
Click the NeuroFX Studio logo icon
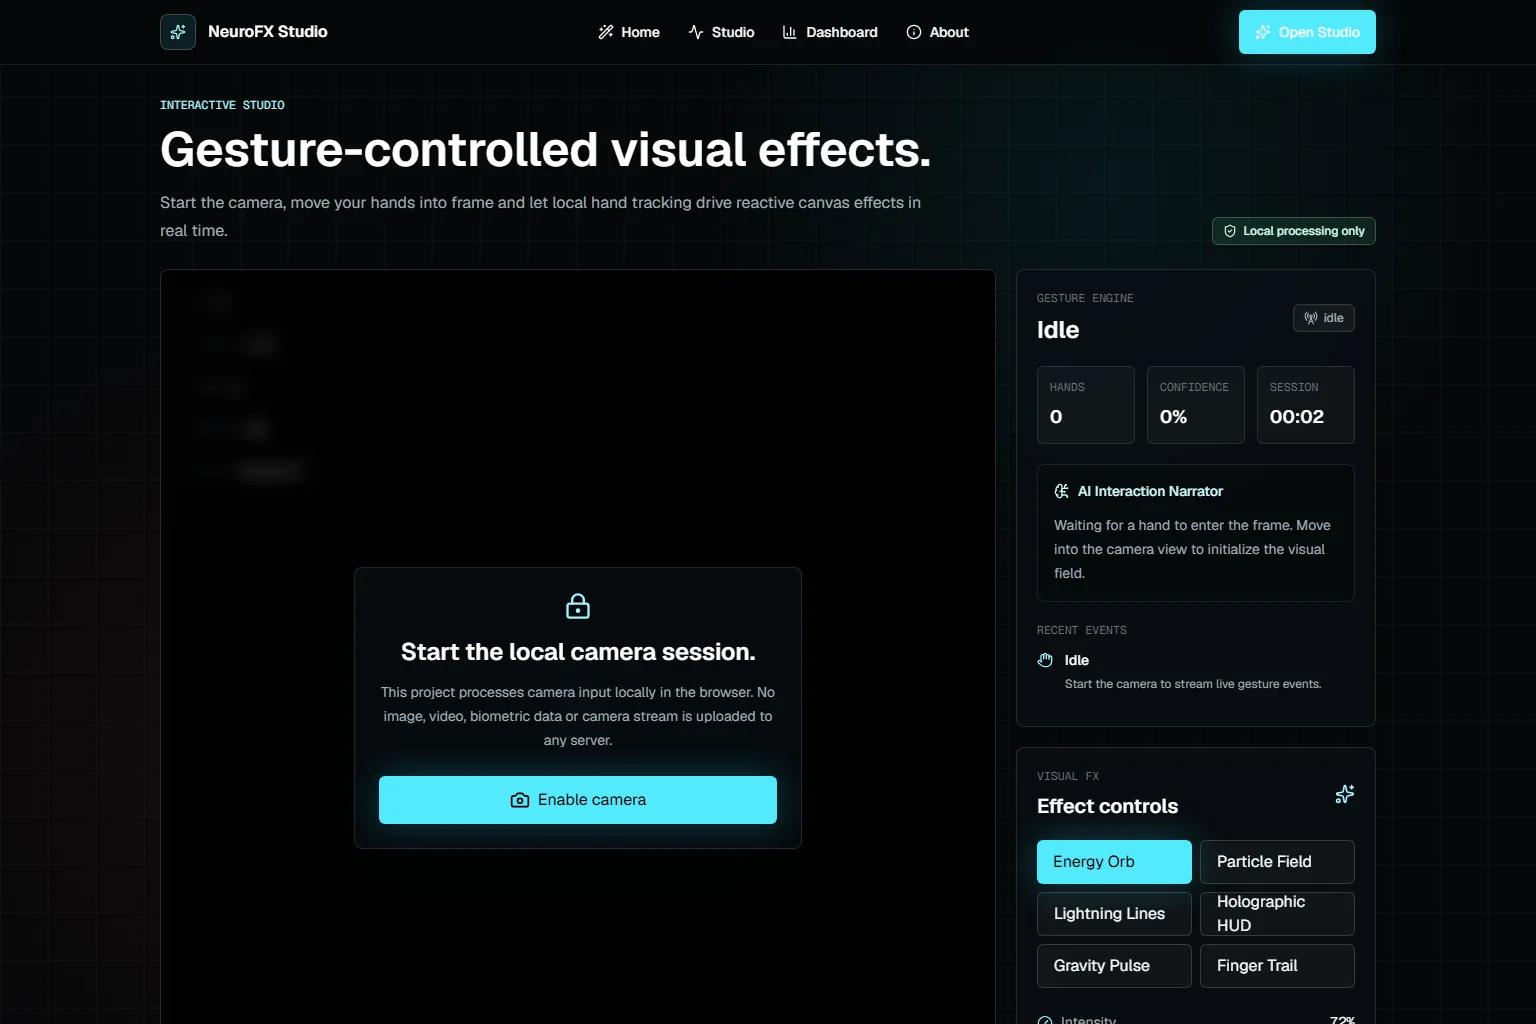click(178, 32)
